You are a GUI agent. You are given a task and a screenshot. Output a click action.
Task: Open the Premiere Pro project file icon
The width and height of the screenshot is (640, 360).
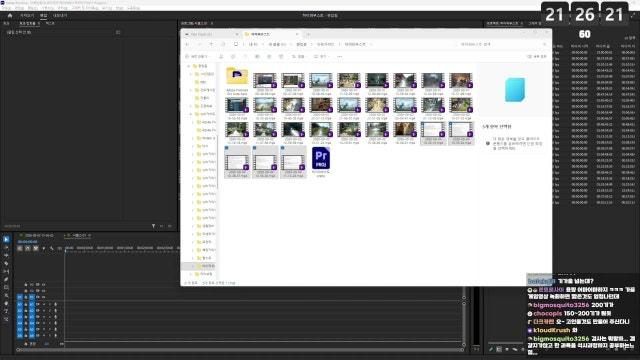[321, 158]
